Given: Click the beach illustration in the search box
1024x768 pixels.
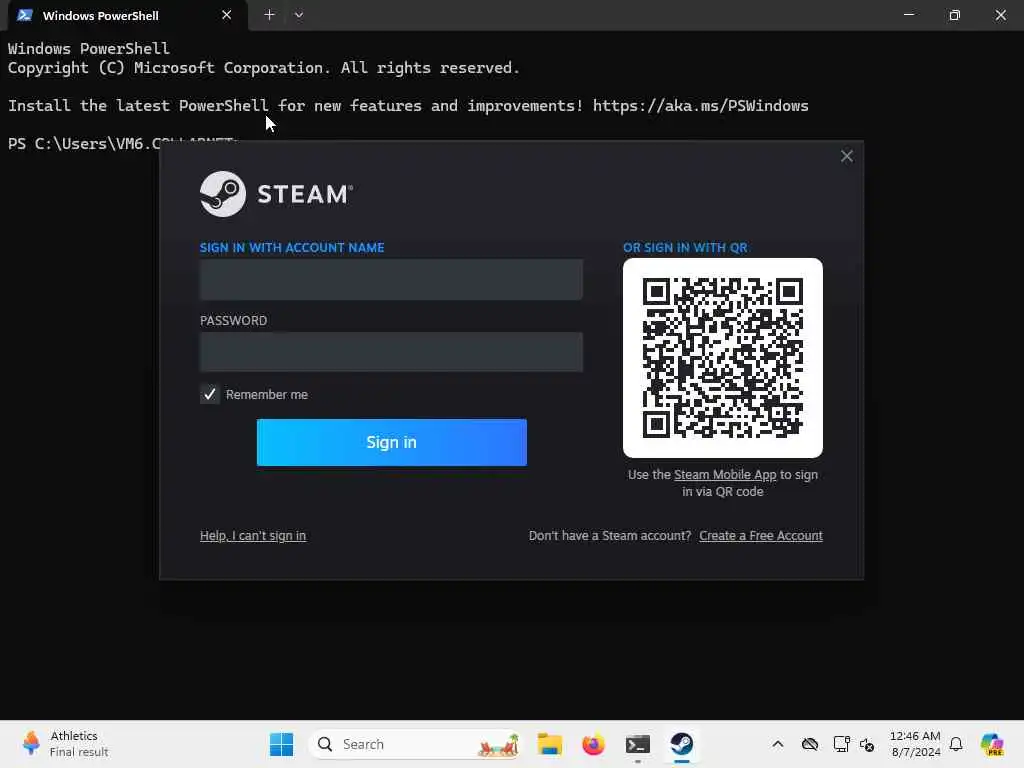Looking at the screenshot, I should pyautogui.click(x=498, y=745).
